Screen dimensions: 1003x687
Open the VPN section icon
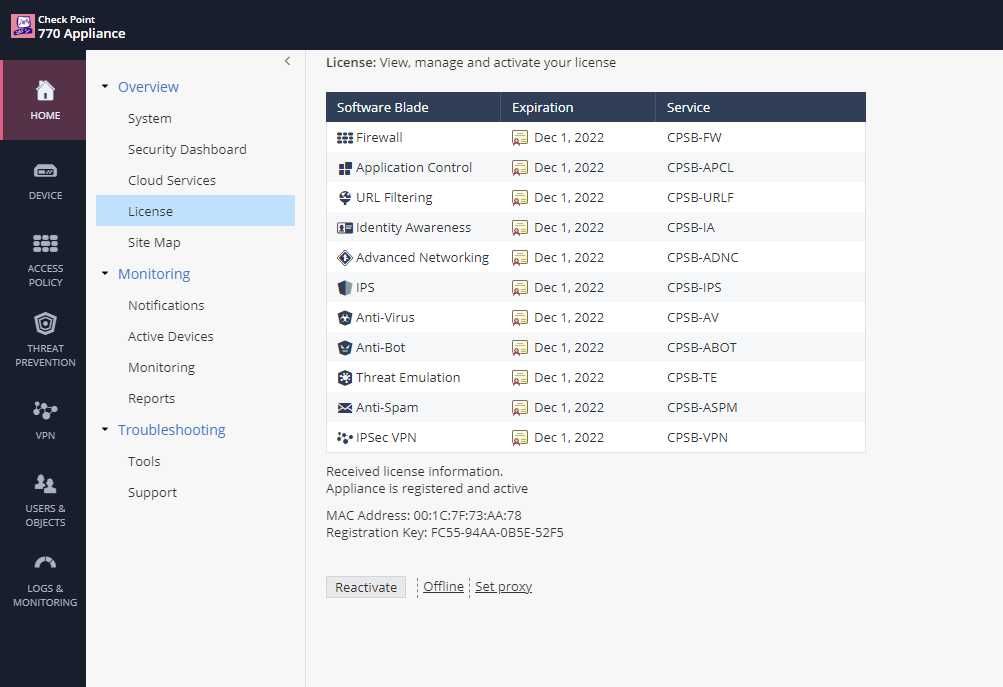coord(45,410)
